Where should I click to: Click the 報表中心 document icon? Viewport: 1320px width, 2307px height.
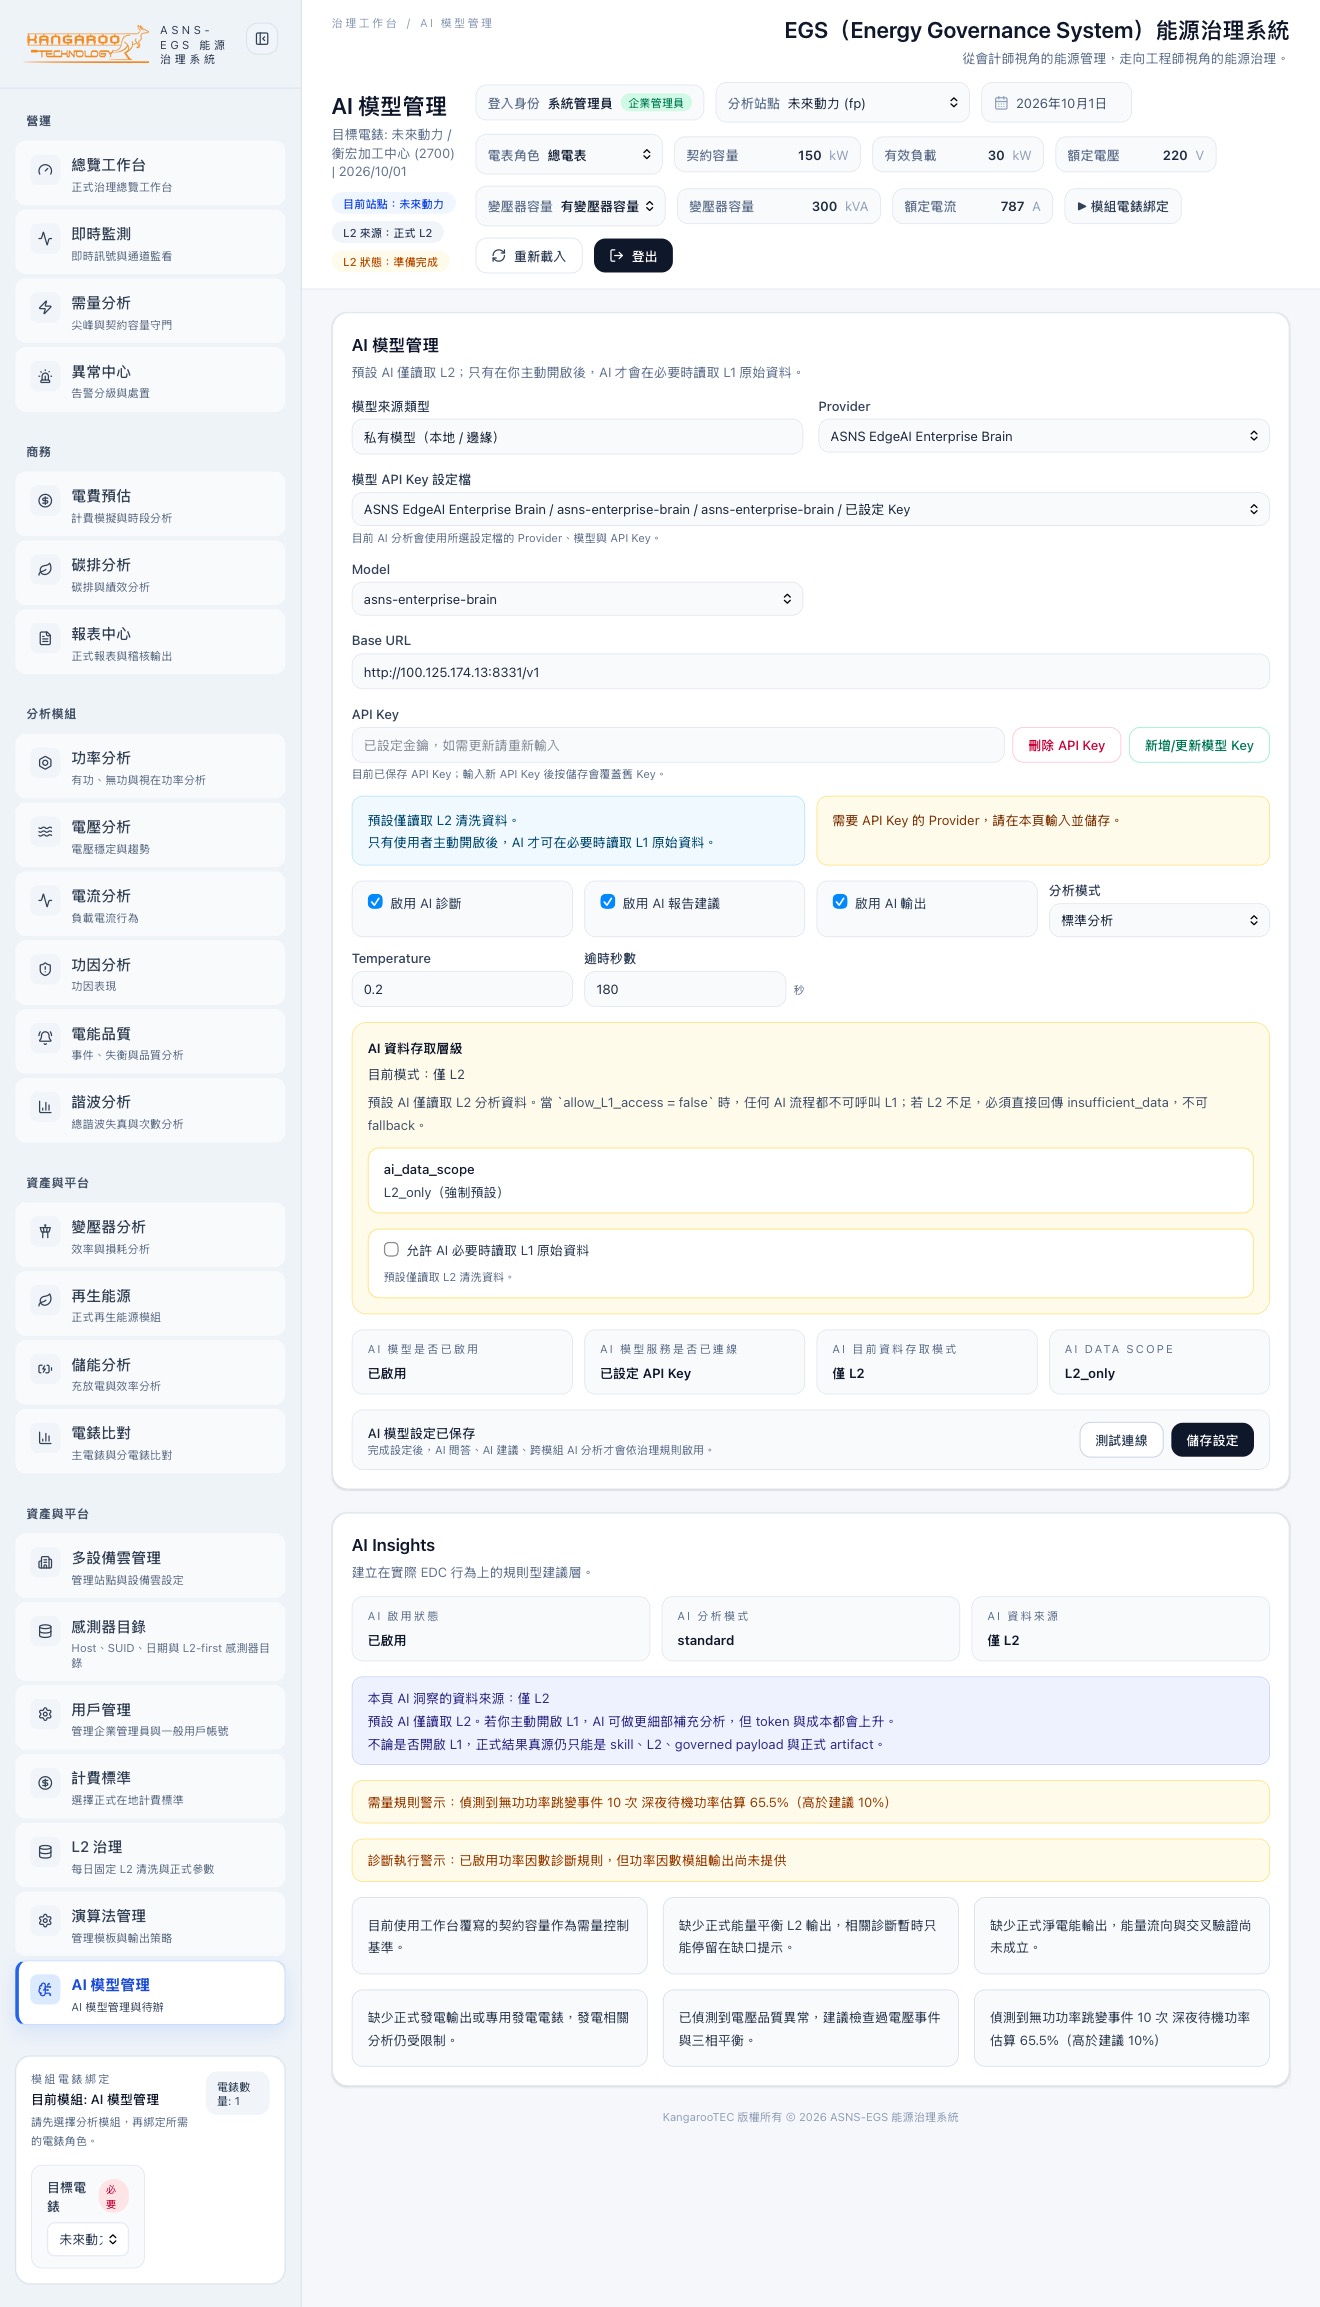[x=45, y=639]
